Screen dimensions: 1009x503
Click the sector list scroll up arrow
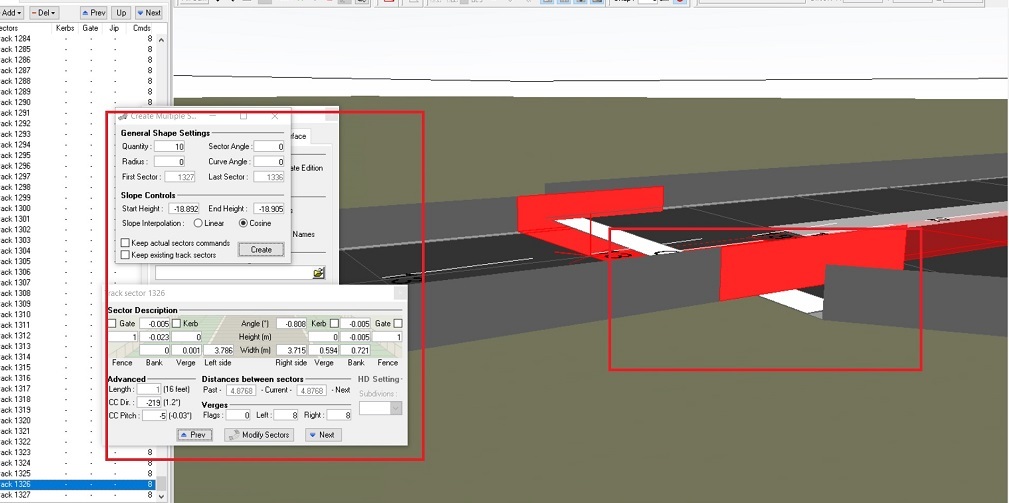click(x=161, y=40)
